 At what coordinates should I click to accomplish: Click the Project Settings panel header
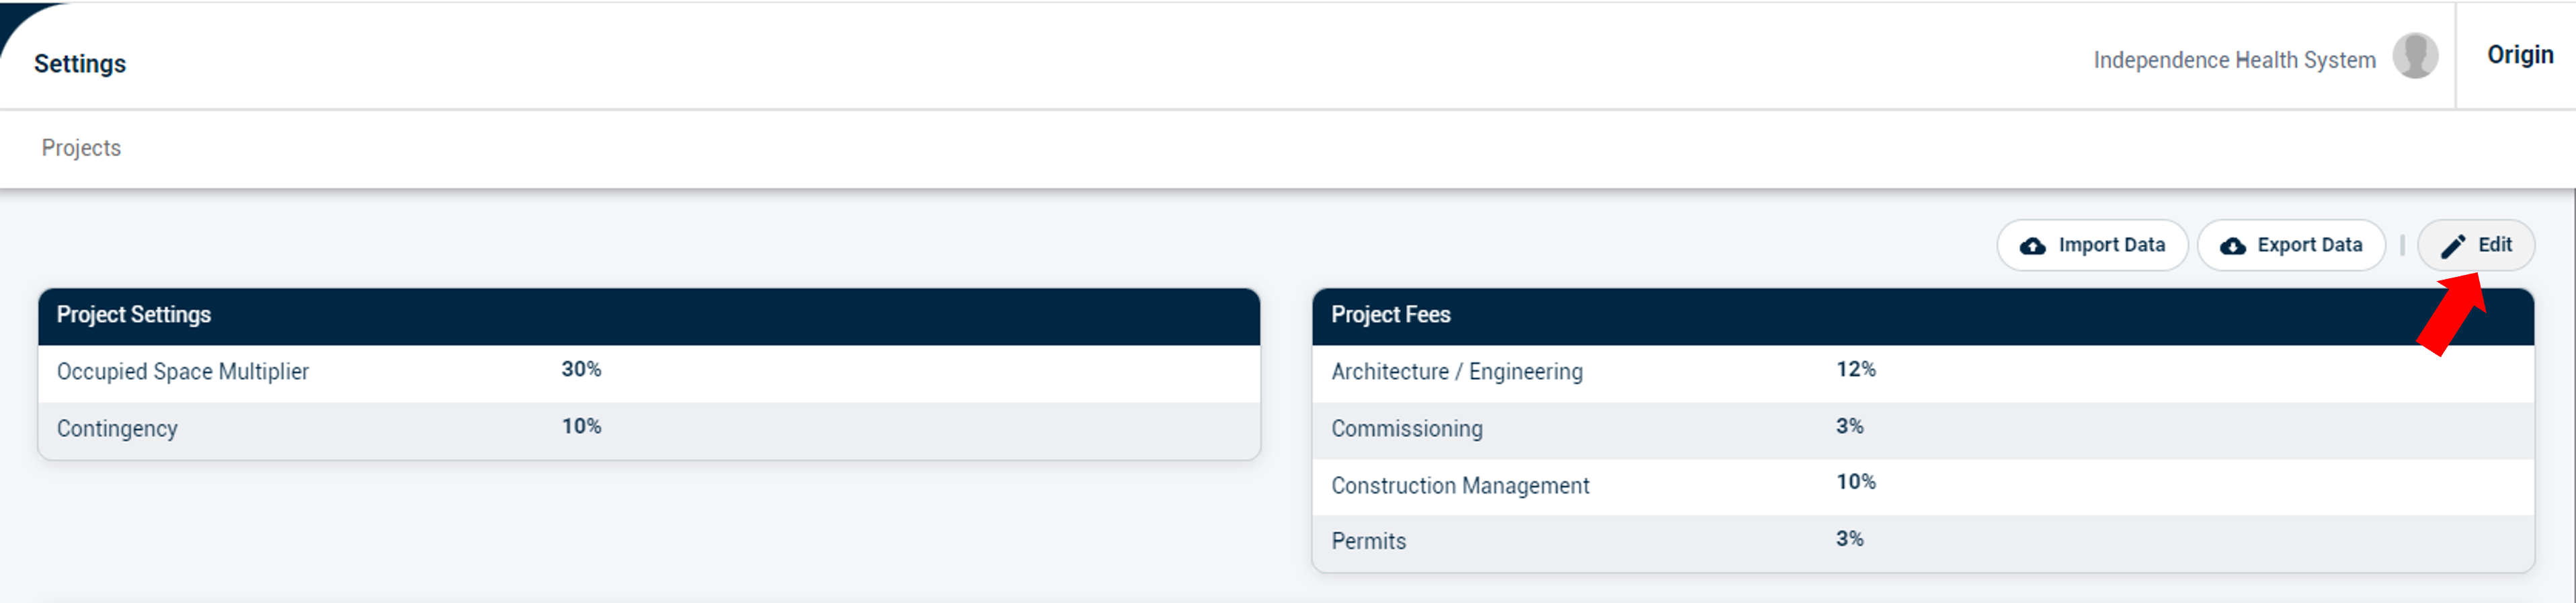[x=649, y=316]
